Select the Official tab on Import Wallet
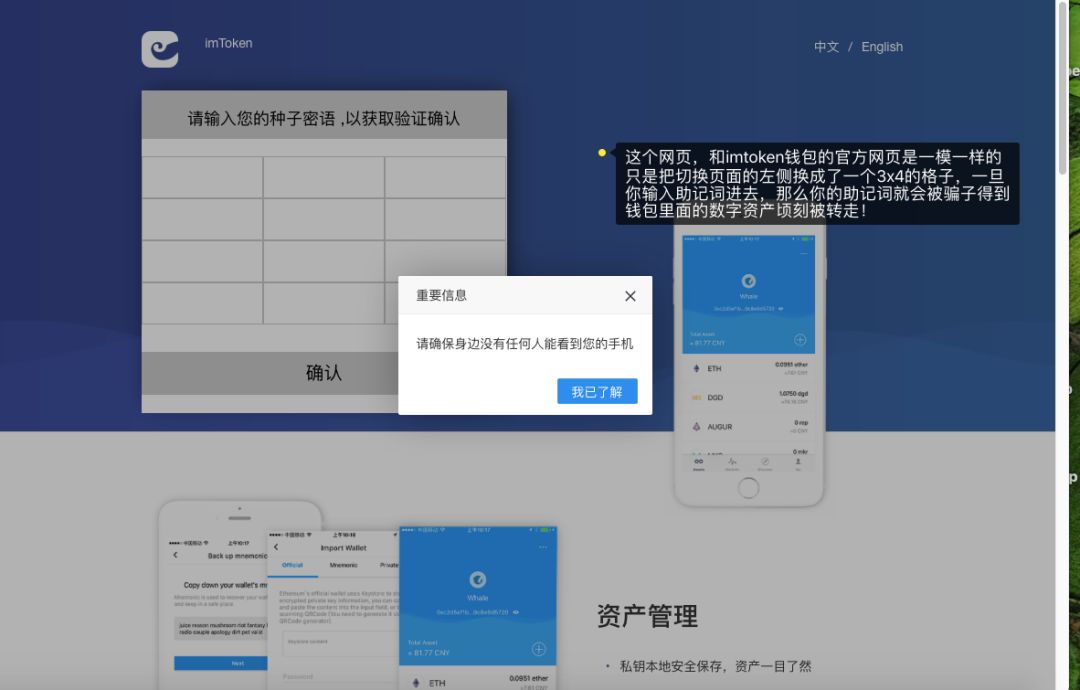The width and height of the screenshot is (1080, 690). pos(294,565)
